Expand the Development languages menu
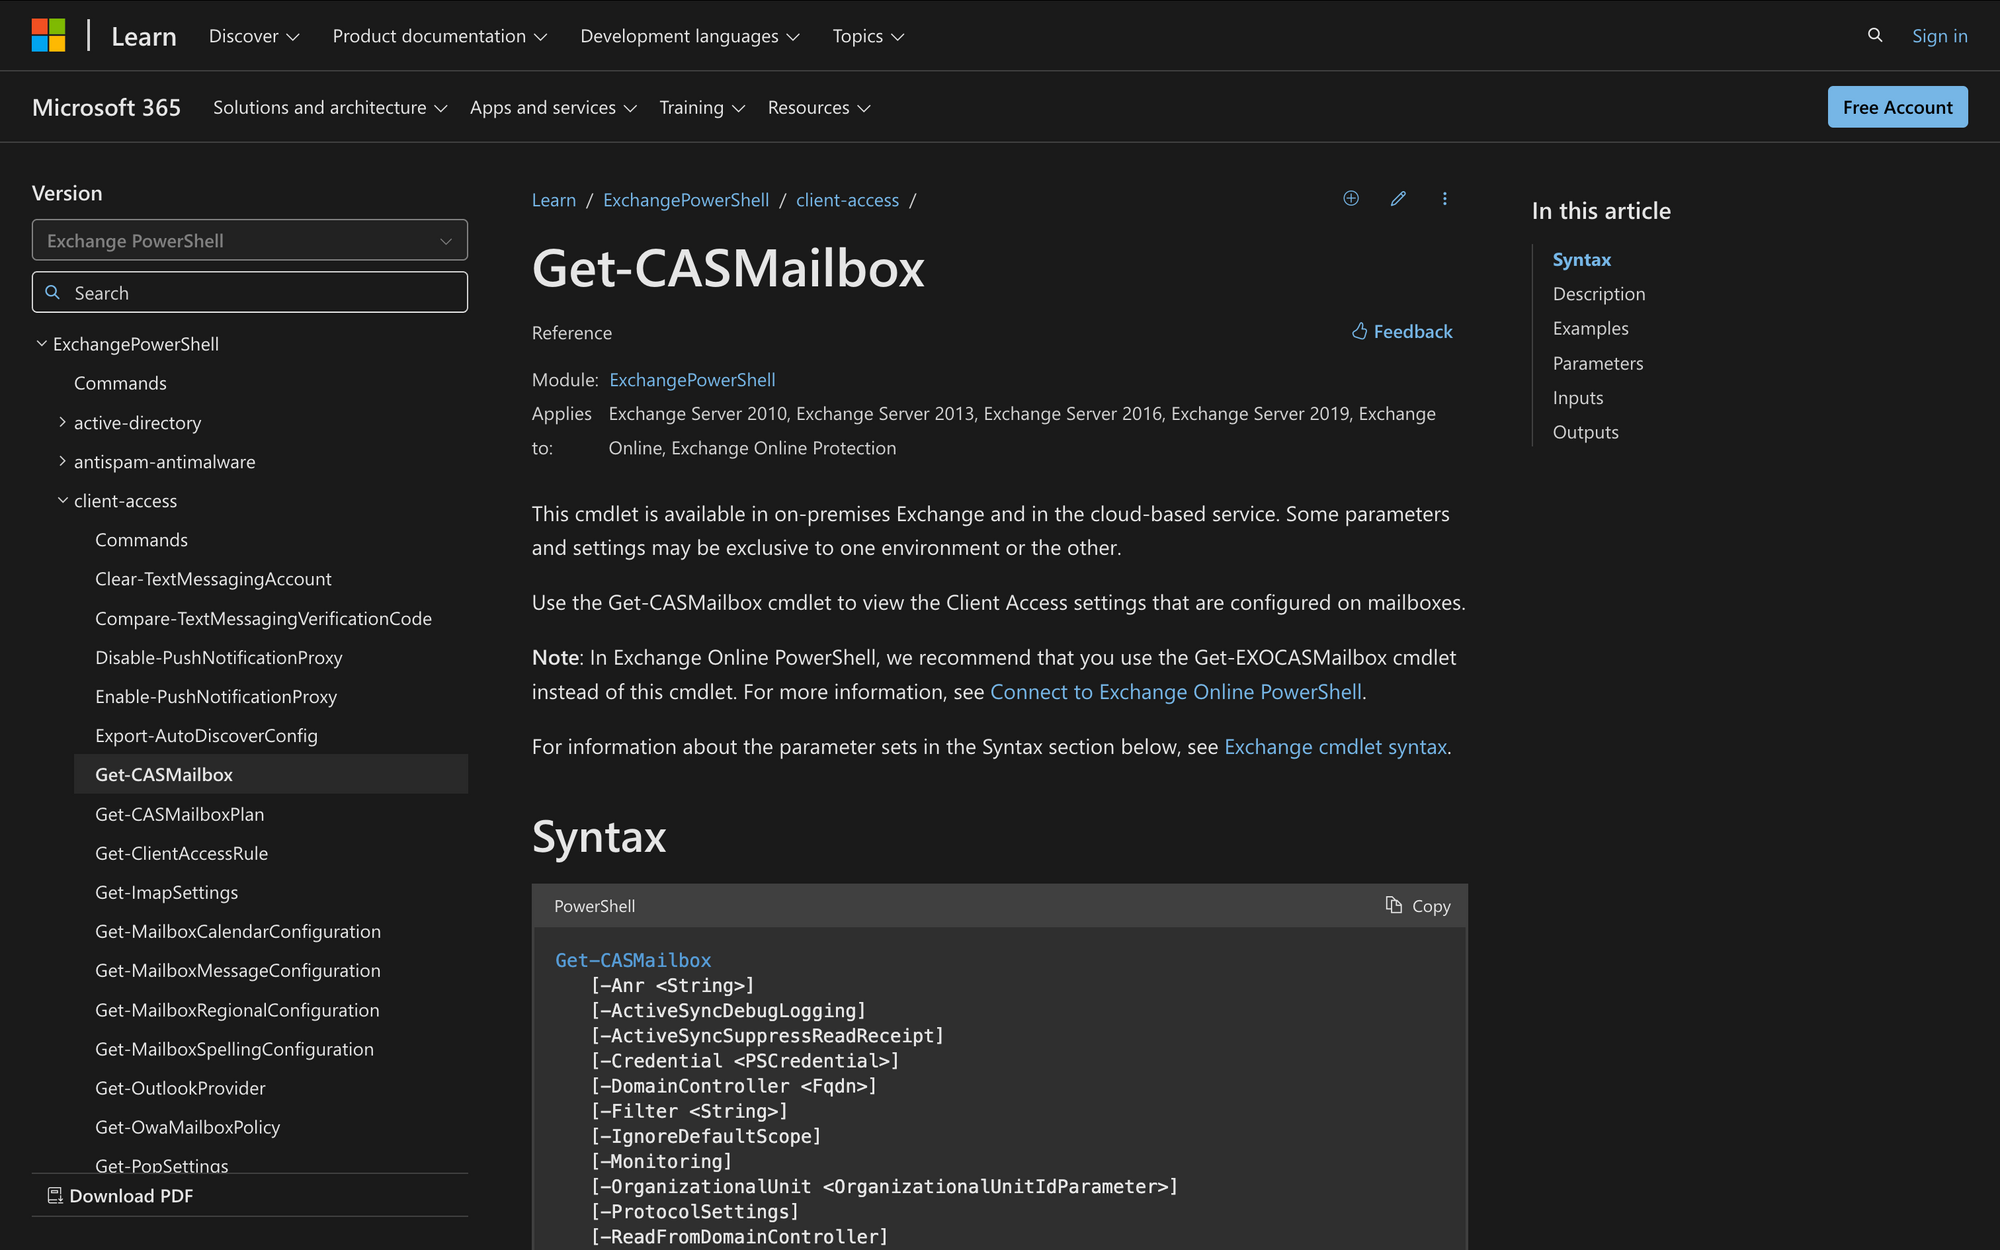Viewport: 2000px width, 1250px height. coord(690,36)
